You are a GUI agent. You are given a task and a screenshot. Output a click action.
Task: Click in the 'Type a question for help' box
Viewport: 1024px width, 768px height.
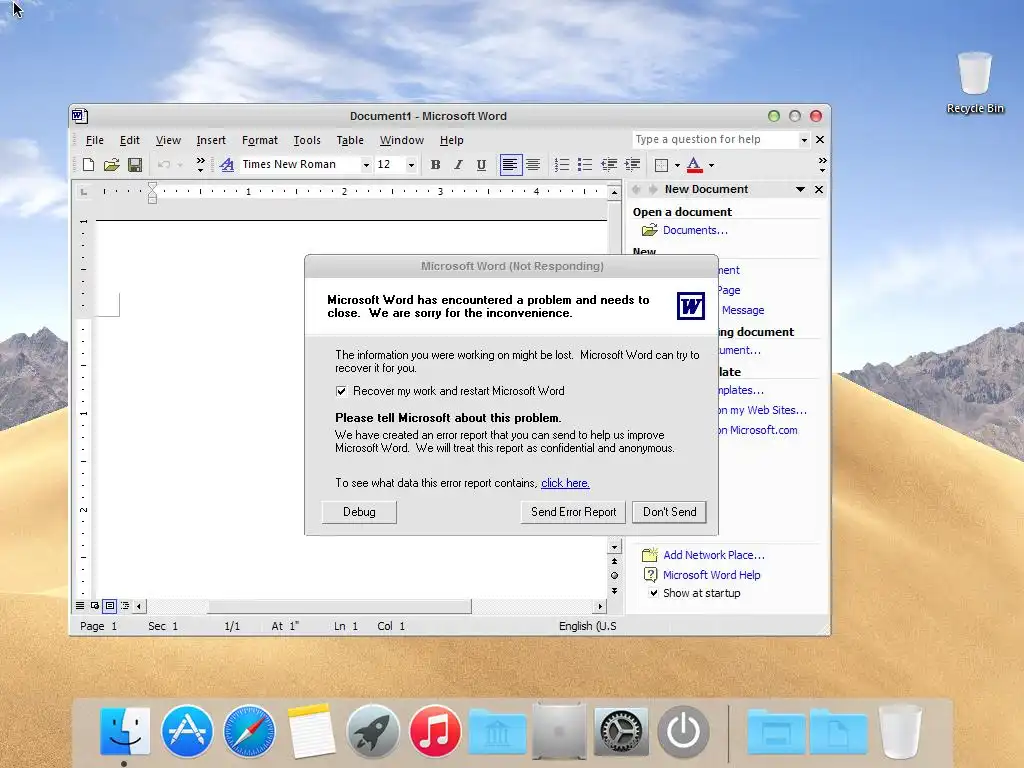(714, 140)
